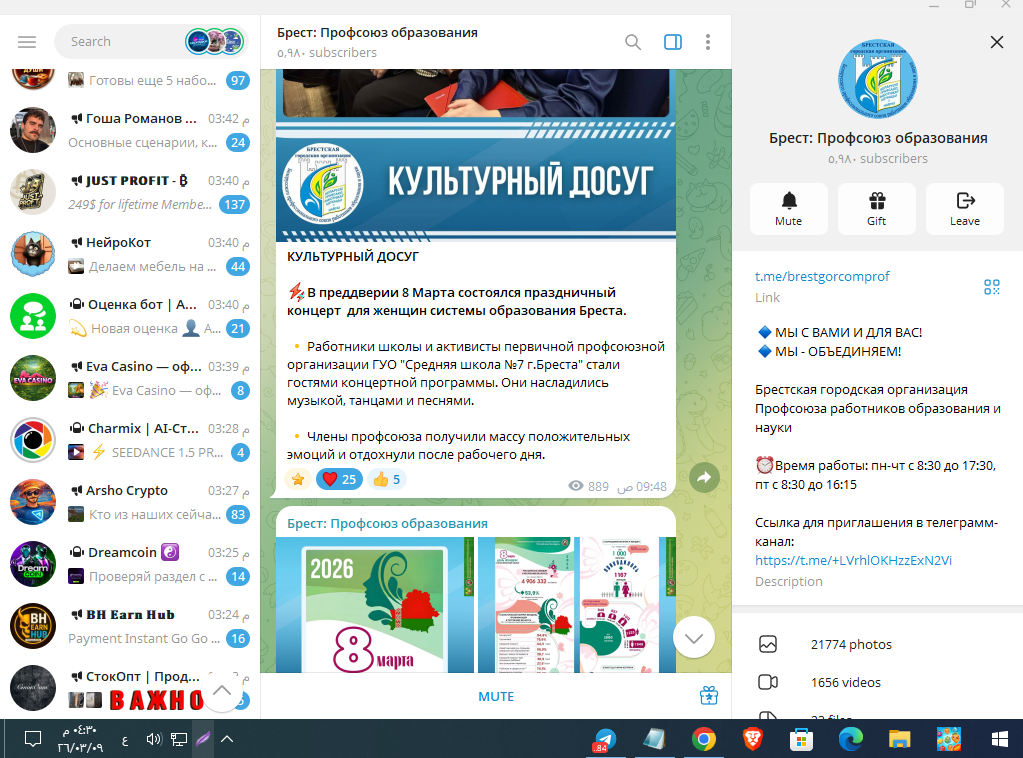Toggle the thumbs-up reaction with 5 count
Image resolution: width=1023 pixels, height=758 pixels.
tap(386, 479)
